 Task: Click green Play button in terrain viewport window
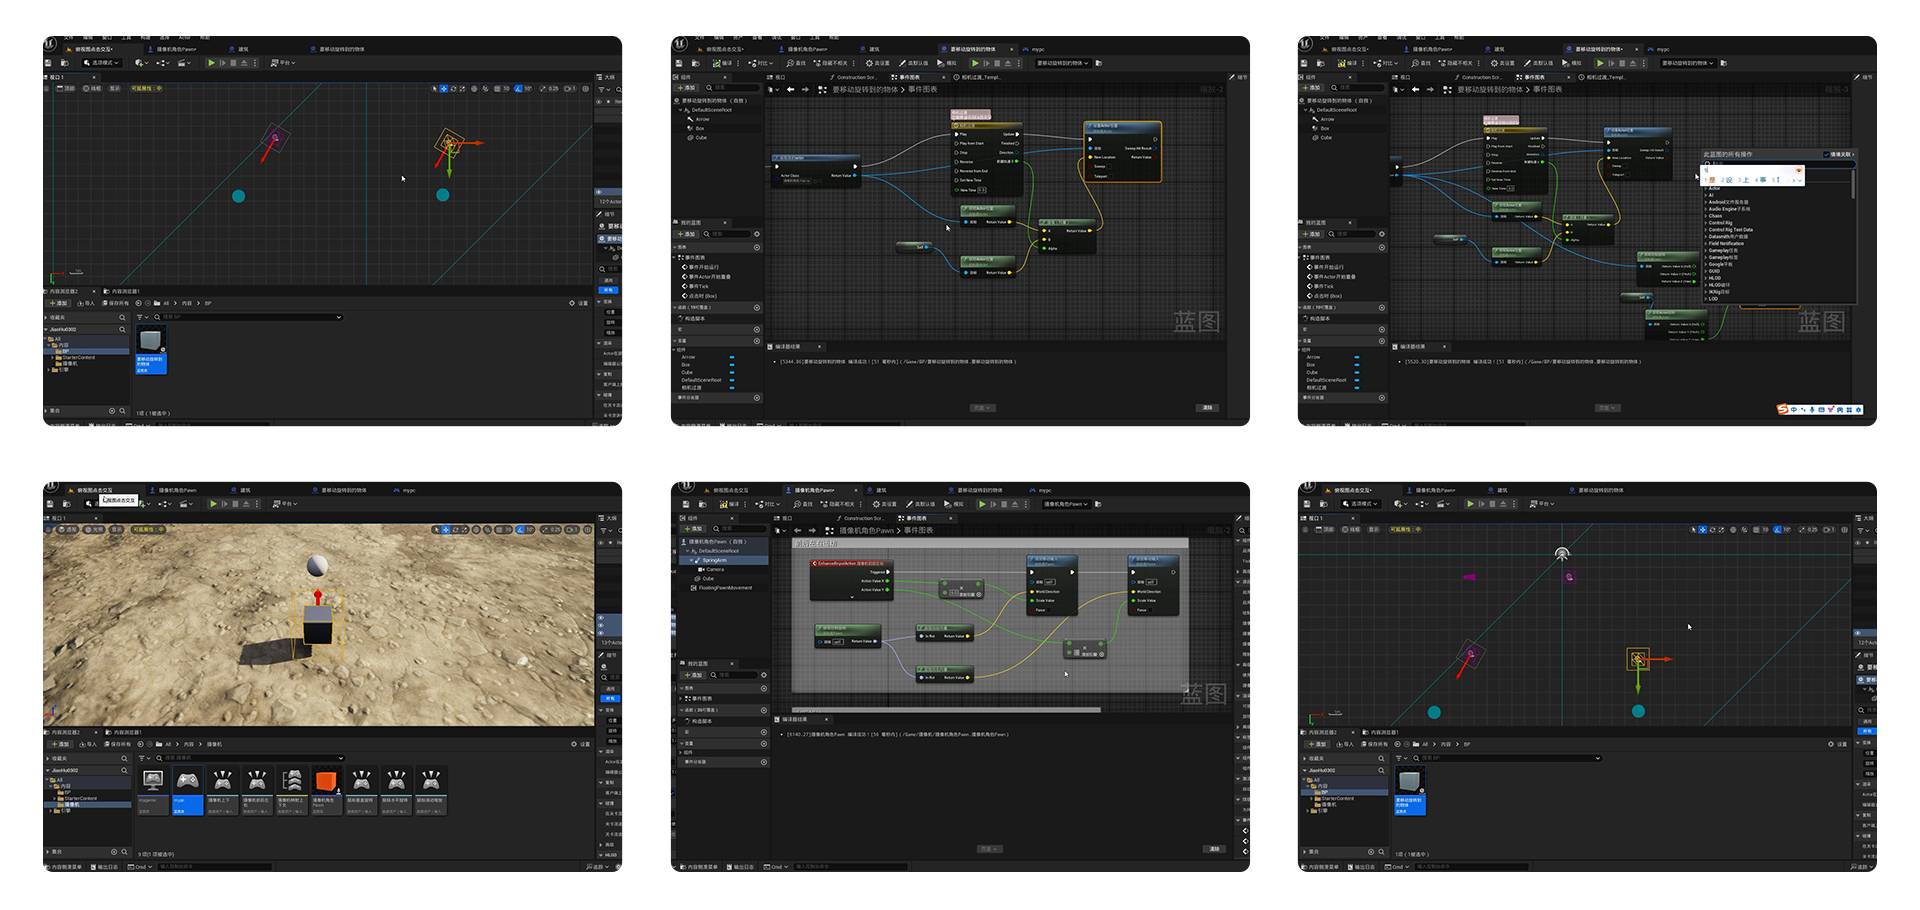pos(213,504)
